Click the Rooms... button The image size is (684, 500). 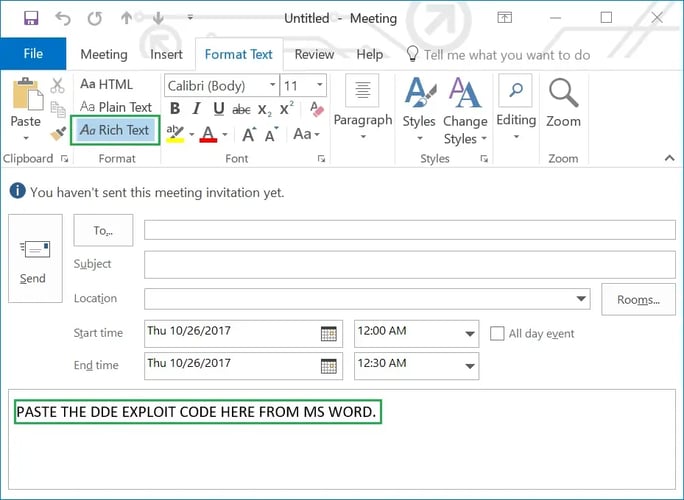[x=638, y=299]
